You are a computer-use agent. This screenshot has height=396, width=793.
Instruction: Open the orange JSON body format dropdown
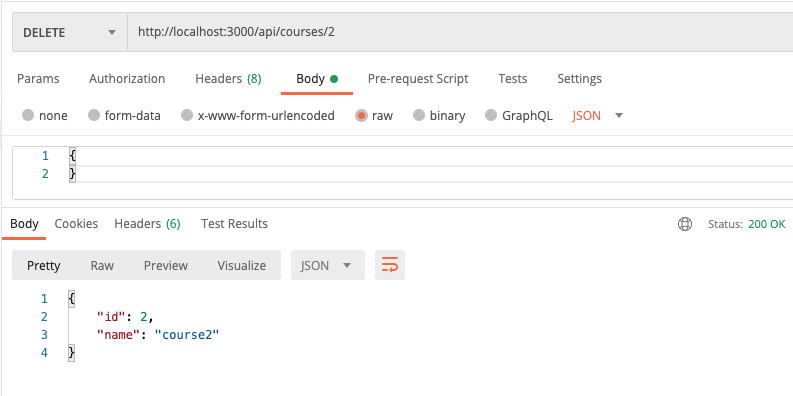[597, 116]
